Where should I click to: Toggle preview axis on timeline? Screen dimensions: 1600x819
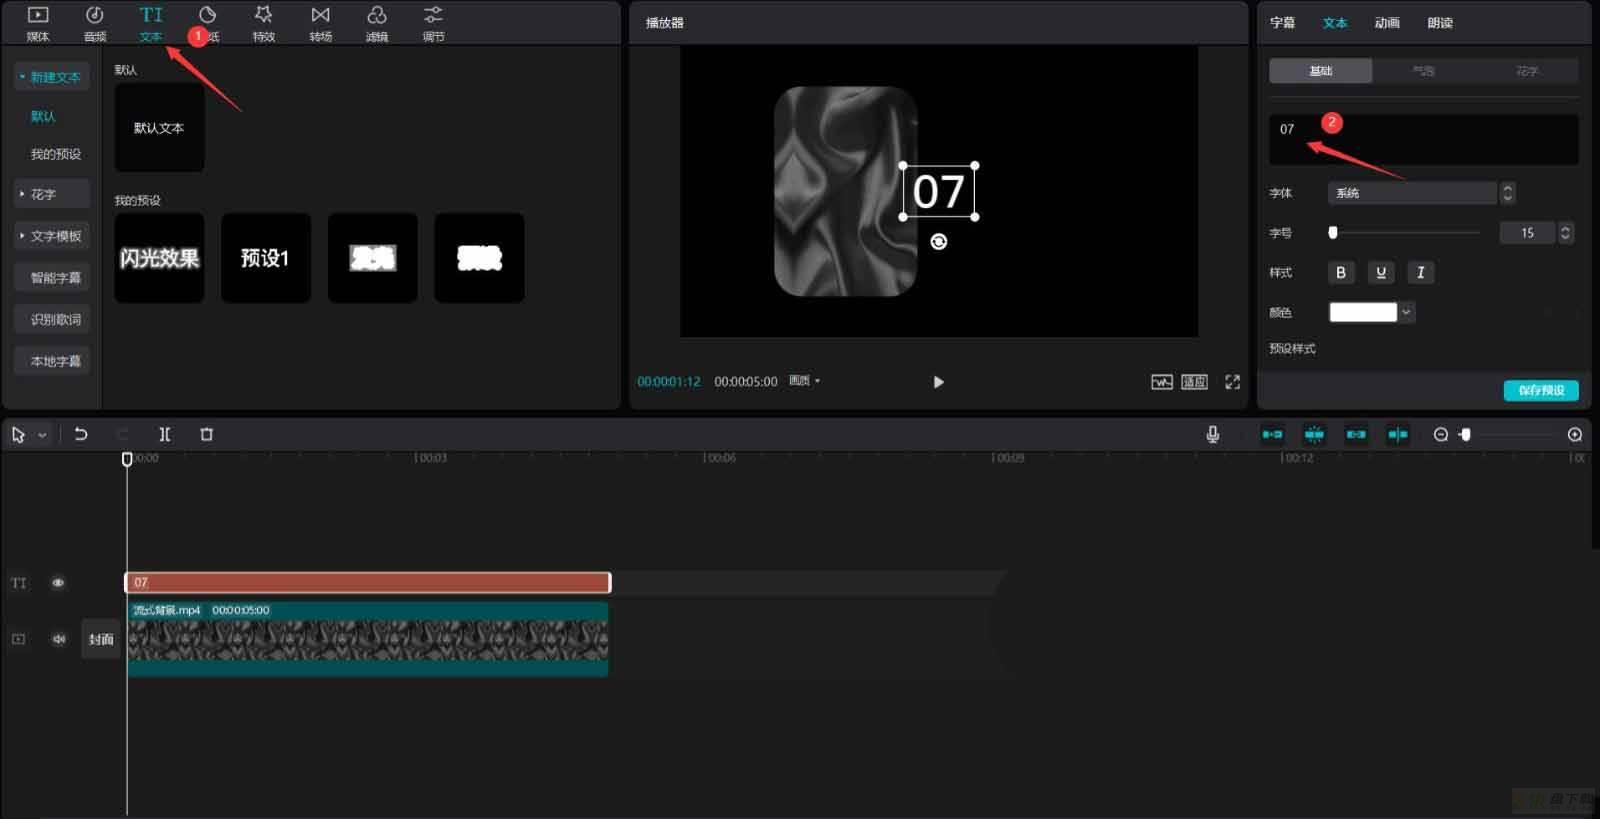point(1398,434)
